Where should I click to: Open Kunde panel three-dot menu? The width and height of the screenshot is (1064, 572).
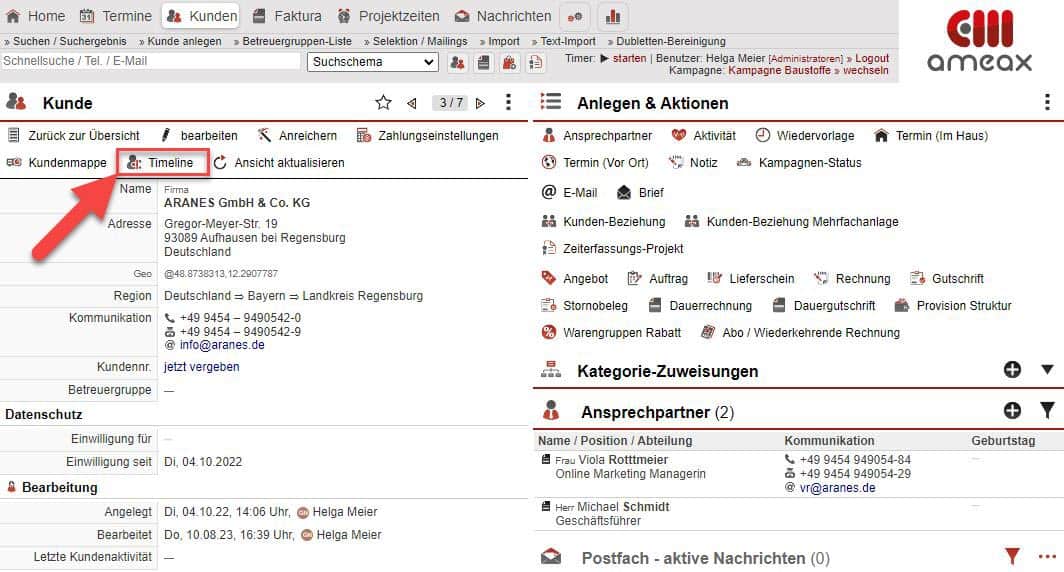click(508, 103)
